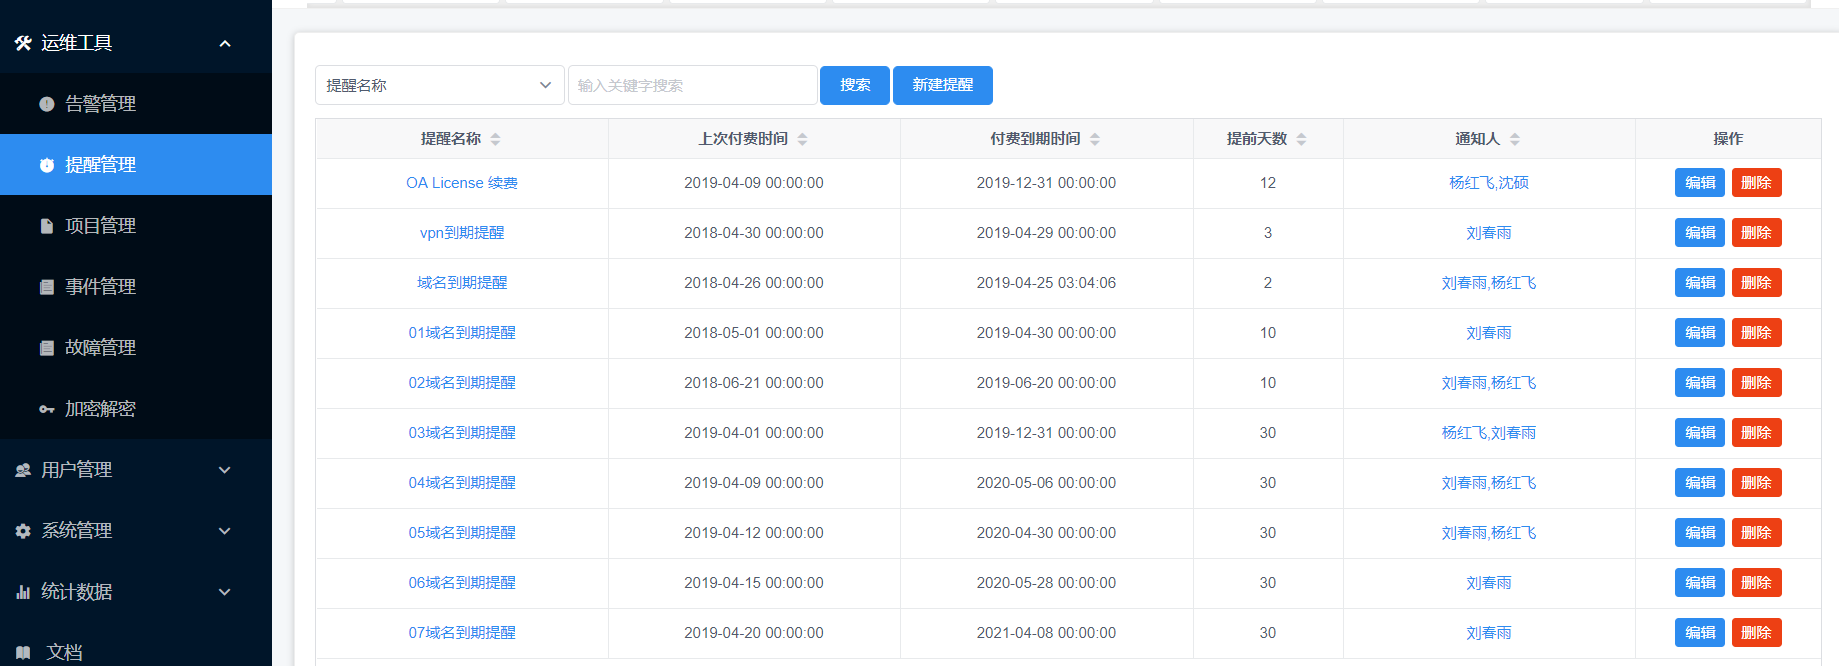Sort by 通知人 column arrows
Screen dimensions: 1839x666
pos(1514,139)
